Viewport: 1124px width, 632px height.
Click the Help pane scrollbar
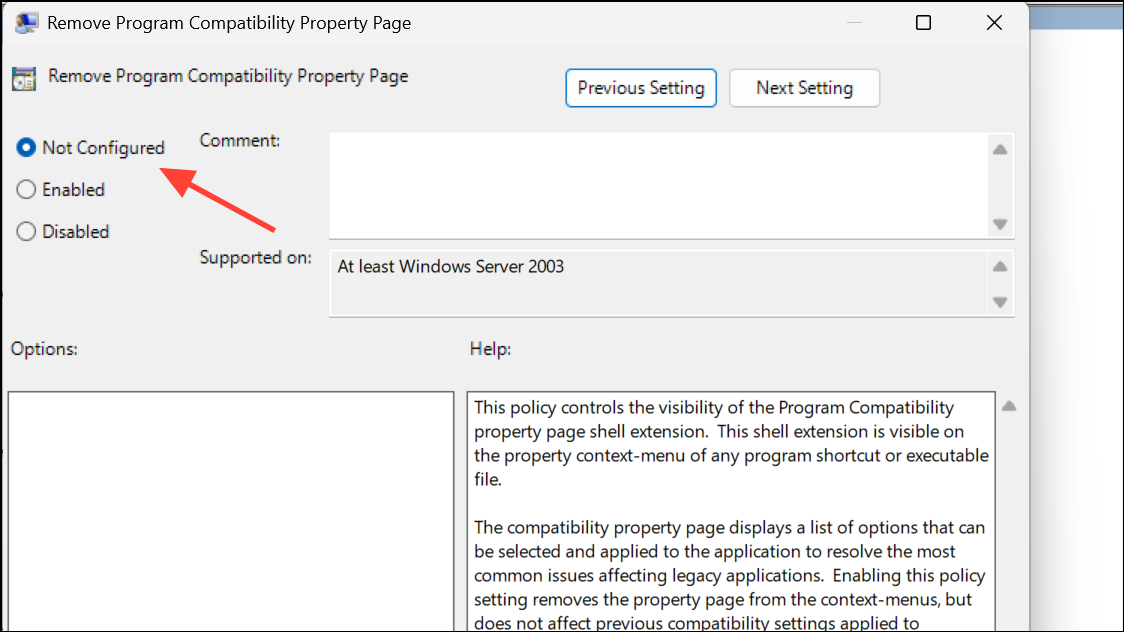pos(1009,500)
